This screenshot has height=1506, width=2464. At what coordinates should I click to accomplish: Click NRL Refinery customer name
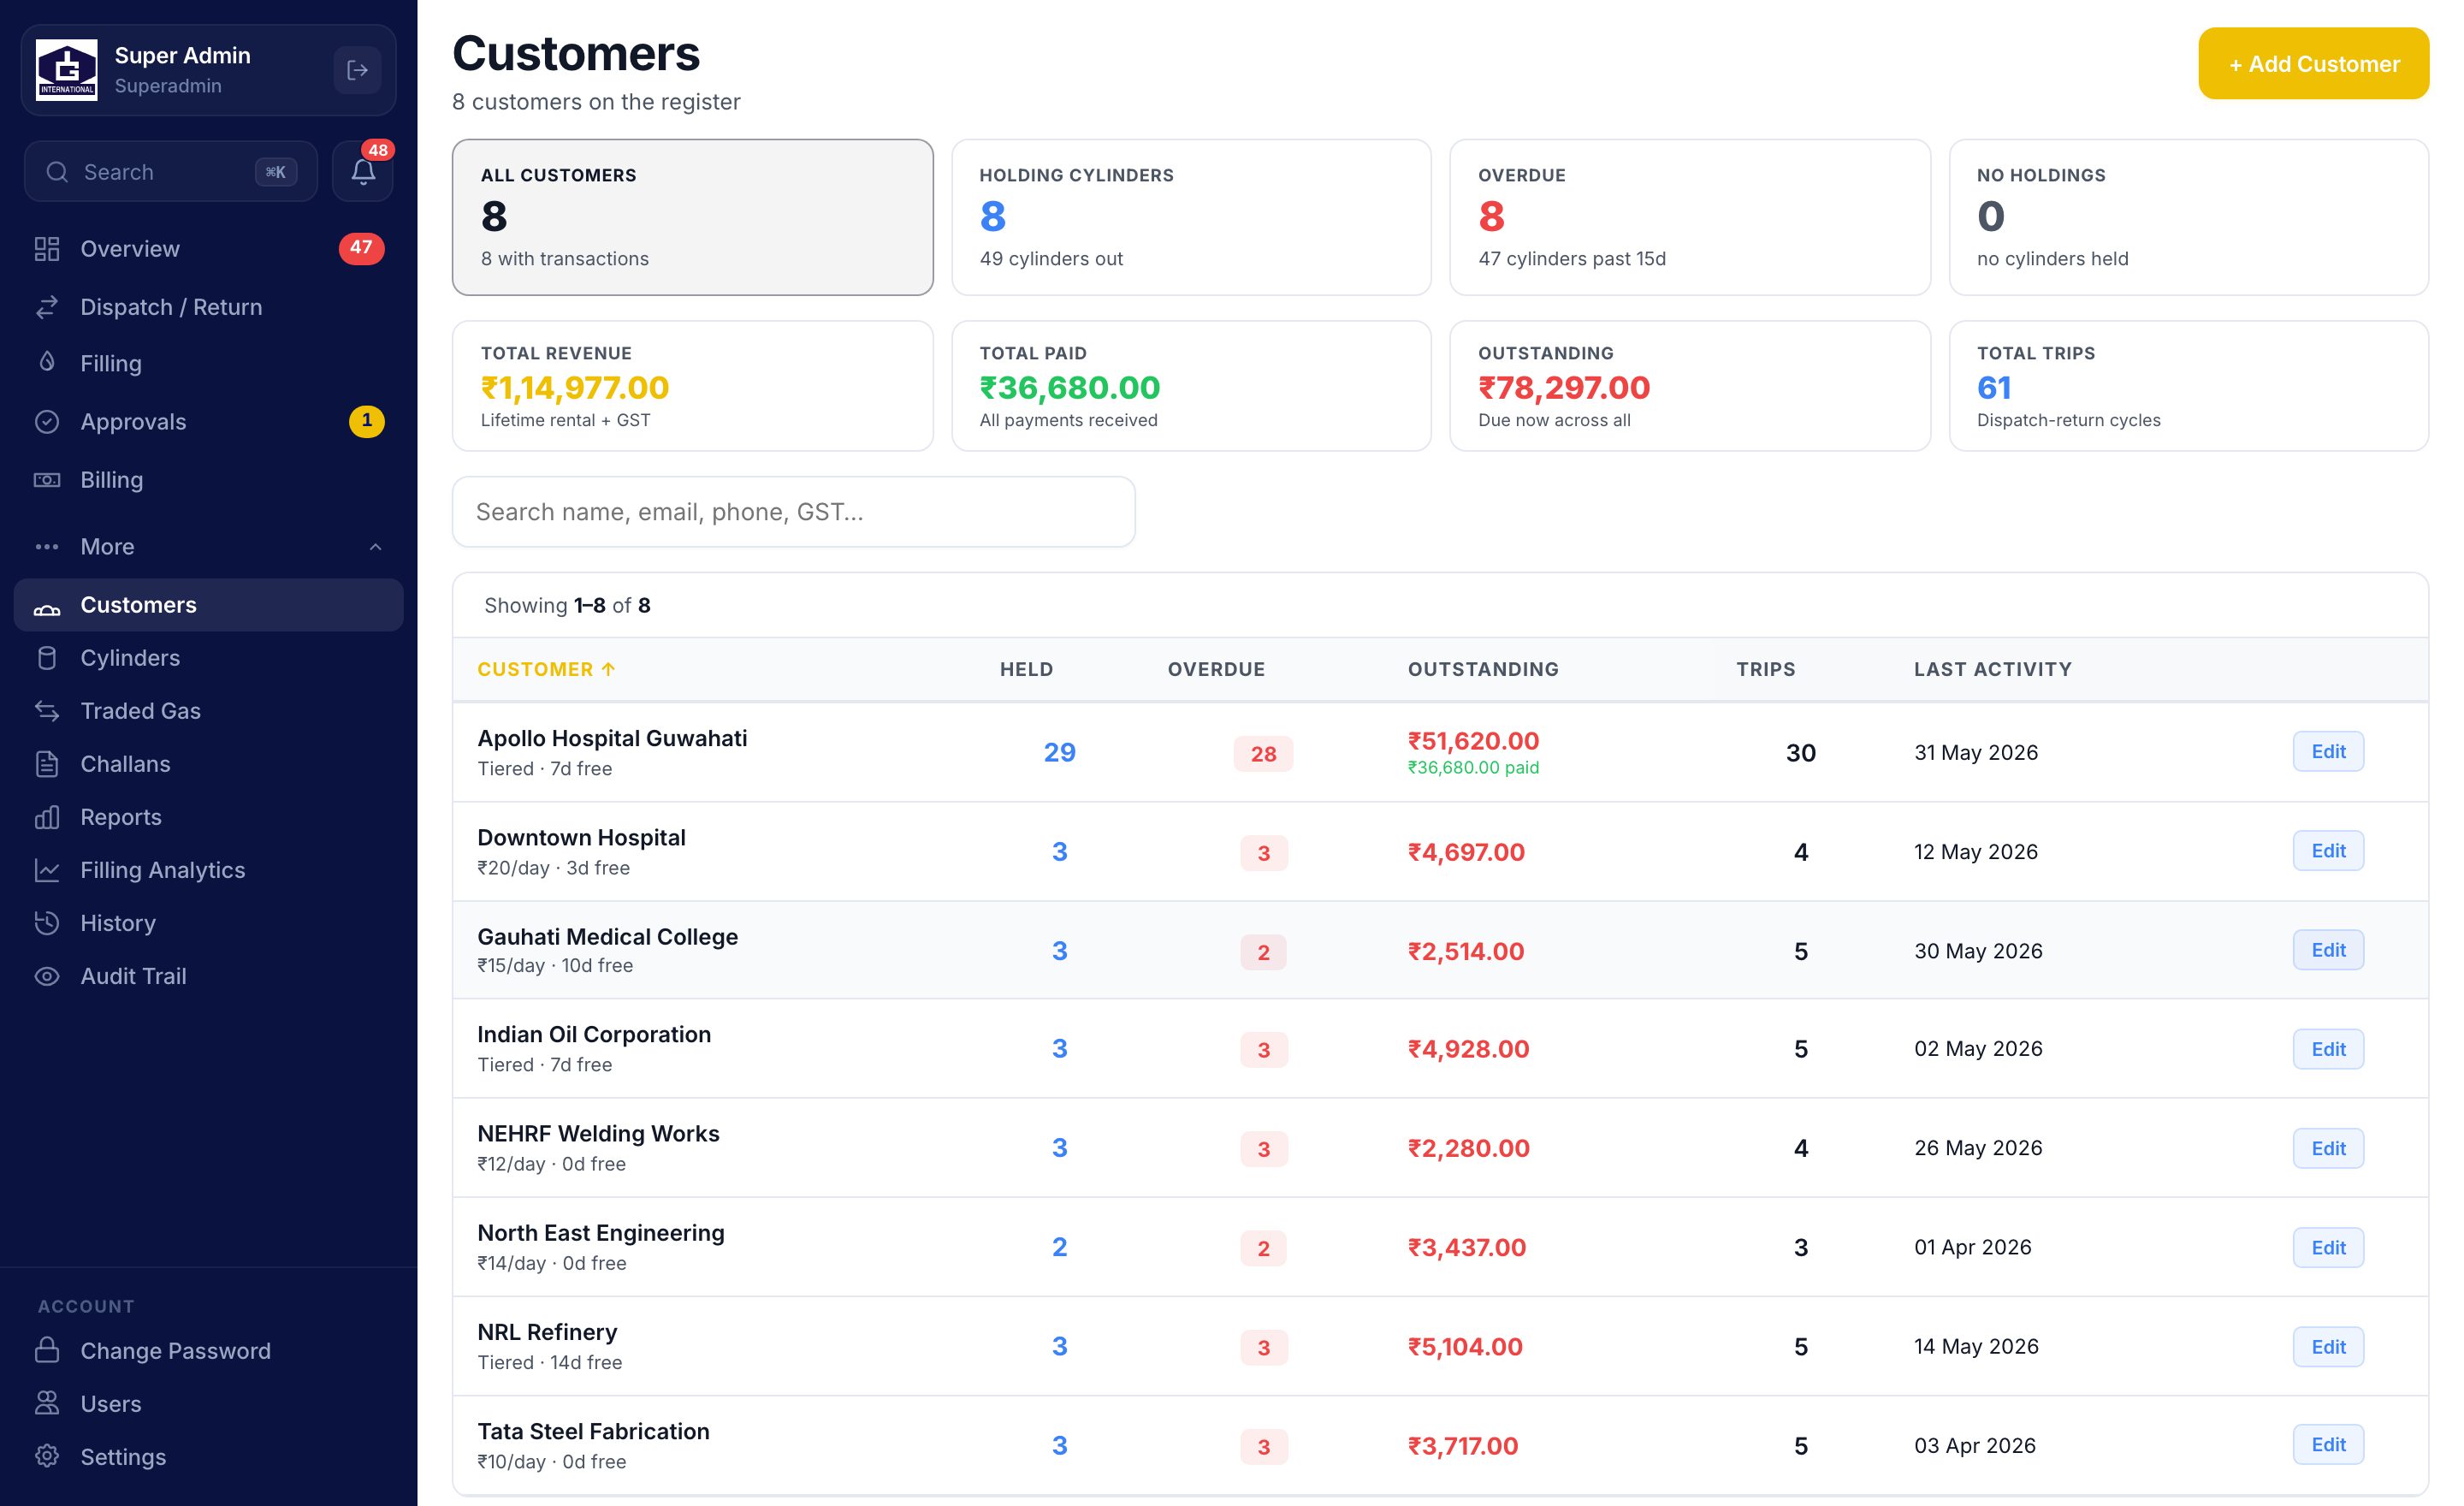[547, 1332]
